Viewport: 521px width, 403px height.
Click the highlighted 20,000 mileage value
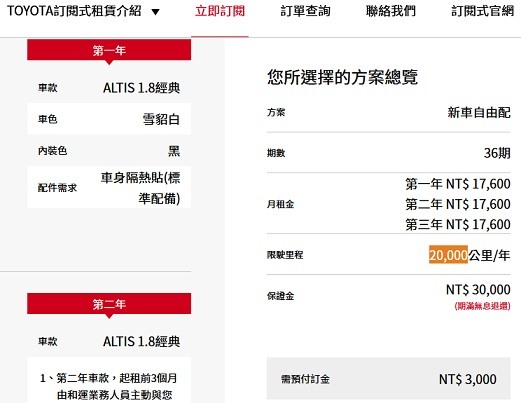coord(448,255)
